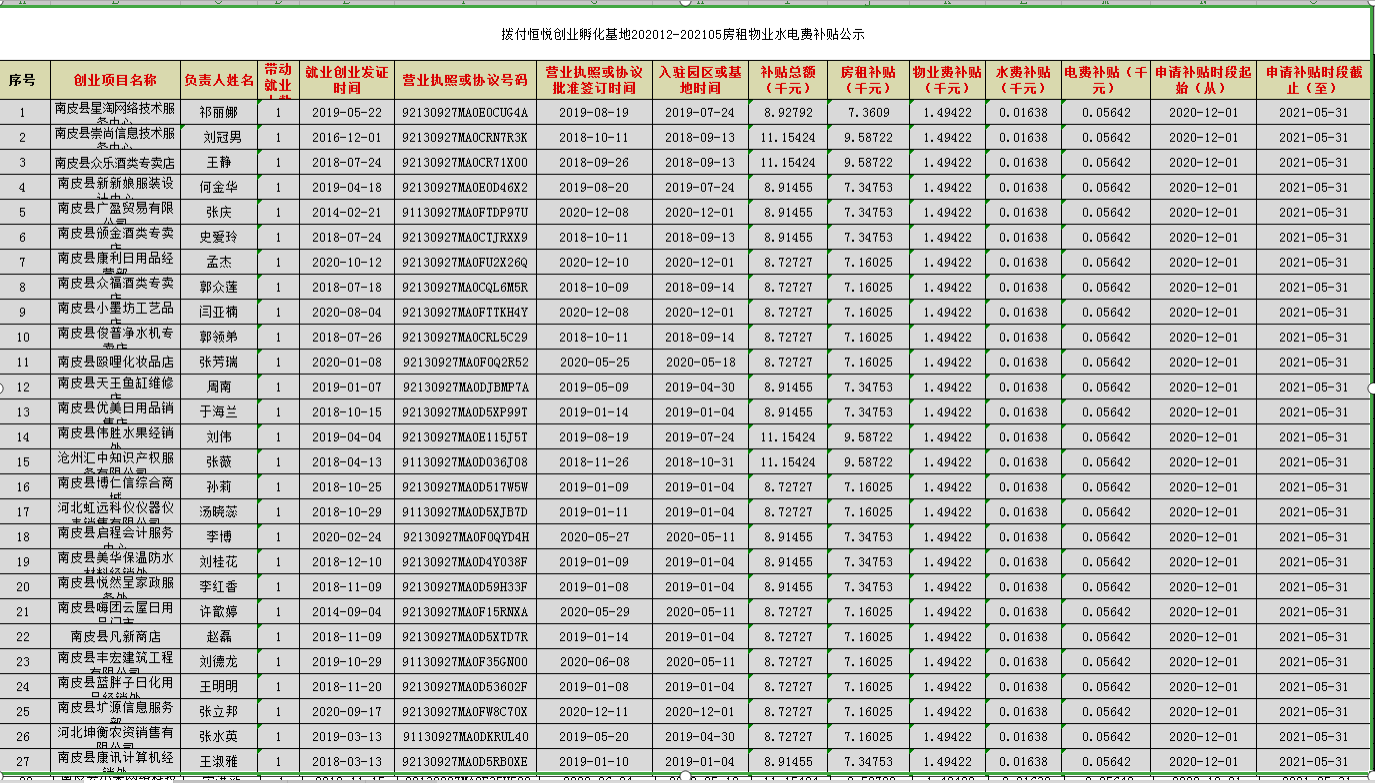Screen dimensions: 1375x783
Task: Click the rent subsidy value 7.3609
Action: 868,112
